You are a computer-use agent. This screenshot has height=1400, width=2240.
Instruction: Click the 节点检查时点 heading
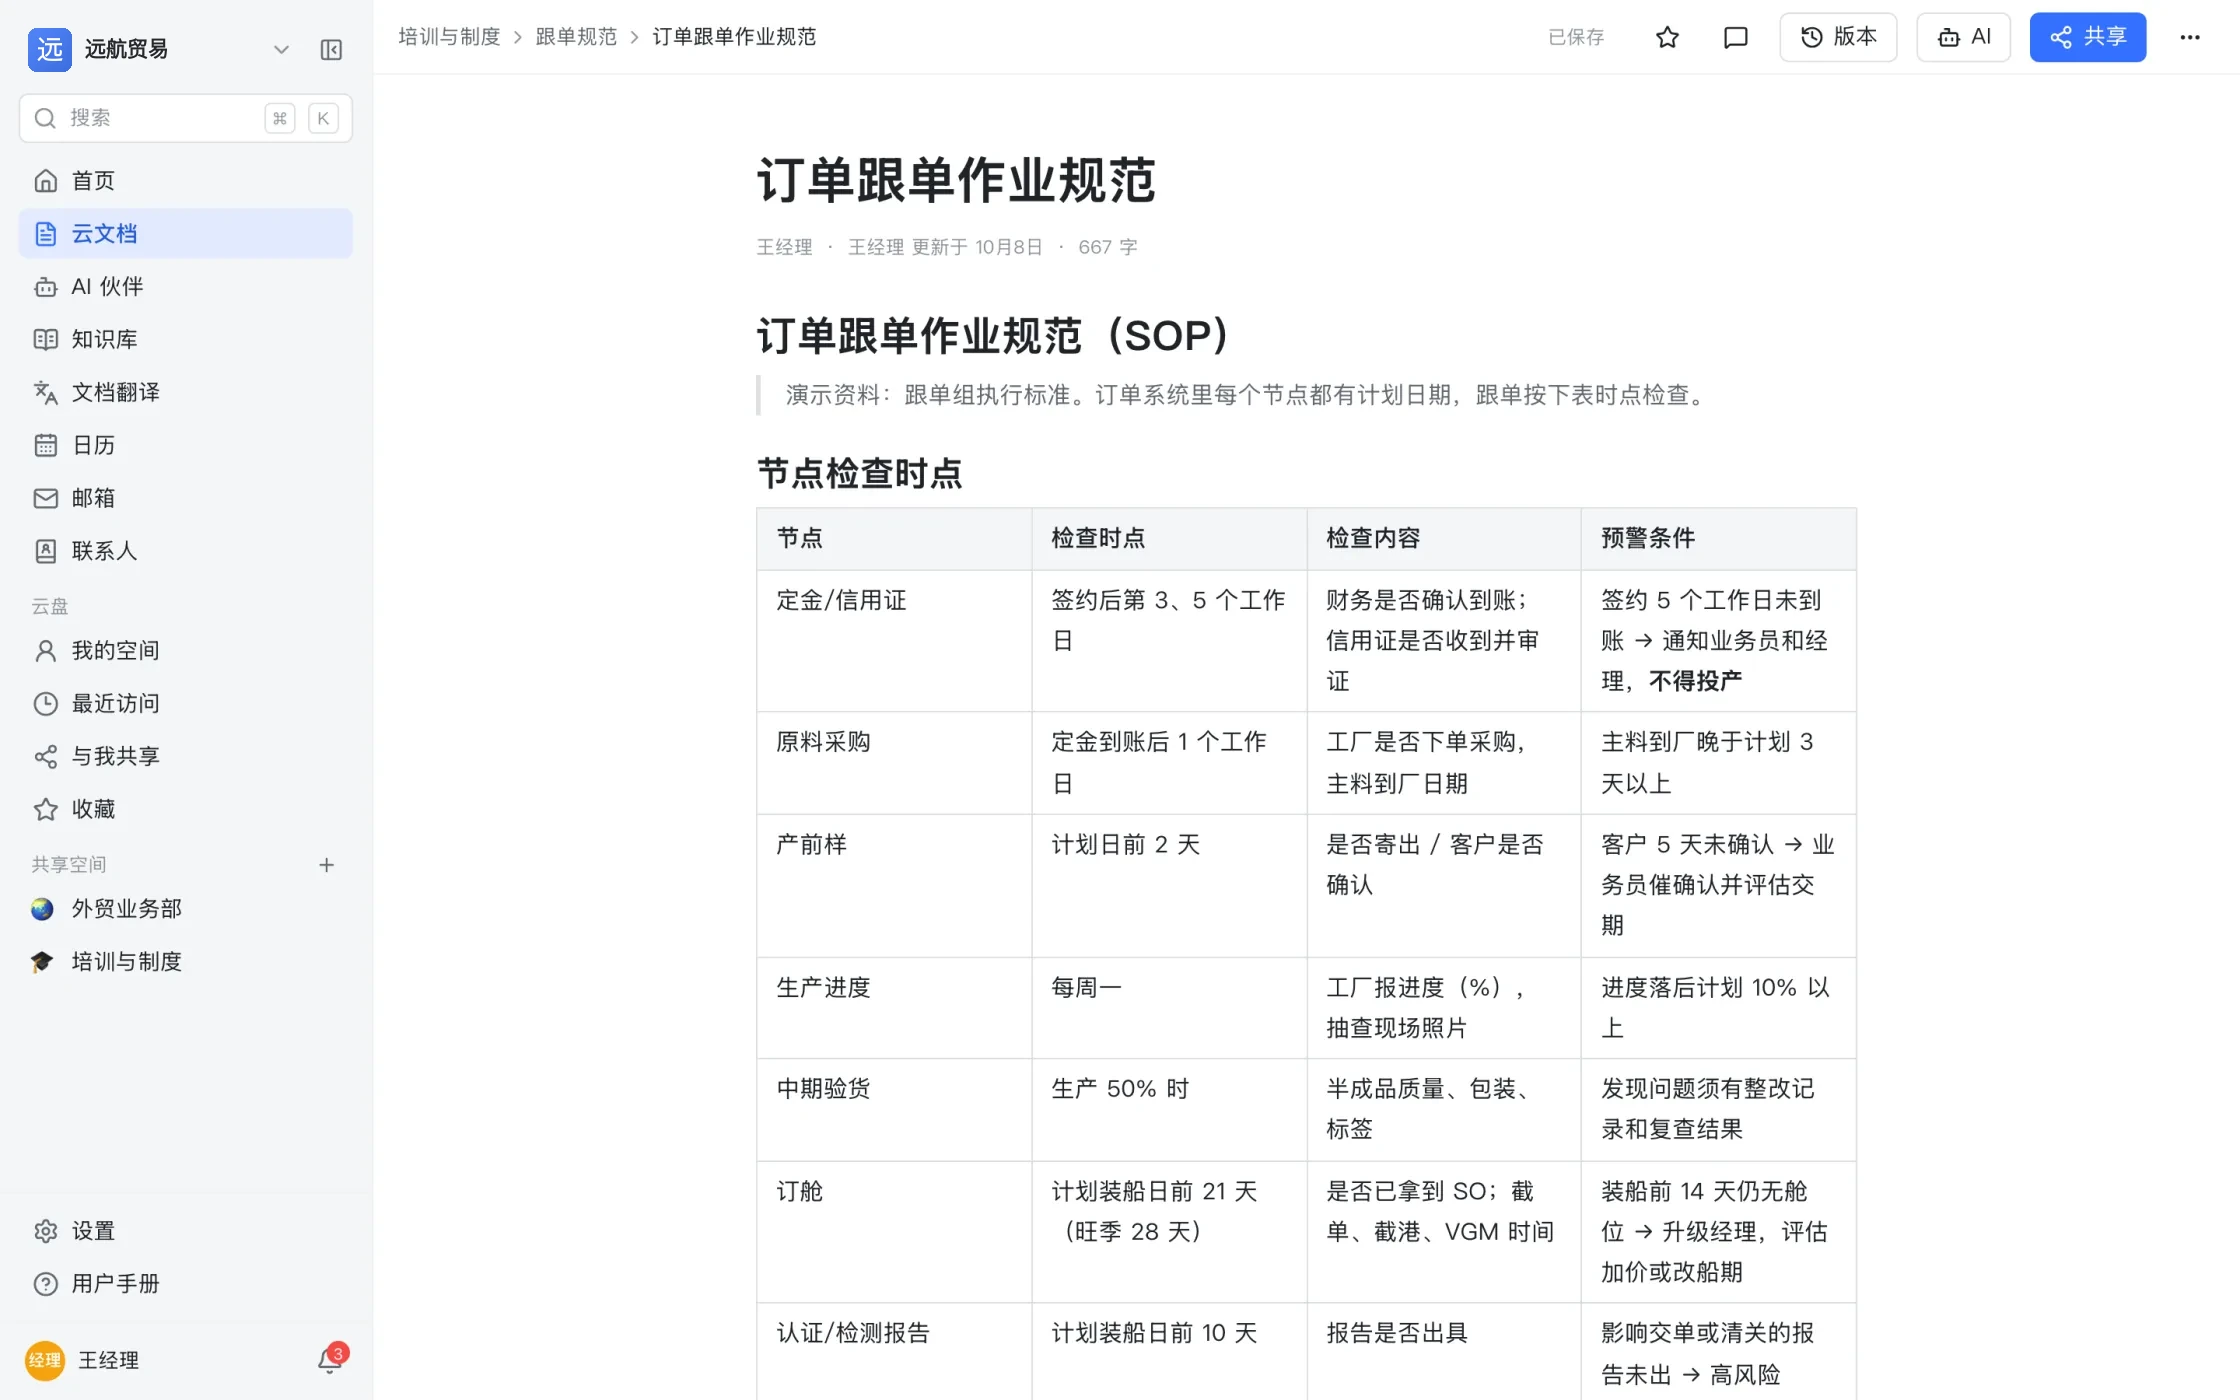click(859, 473)
